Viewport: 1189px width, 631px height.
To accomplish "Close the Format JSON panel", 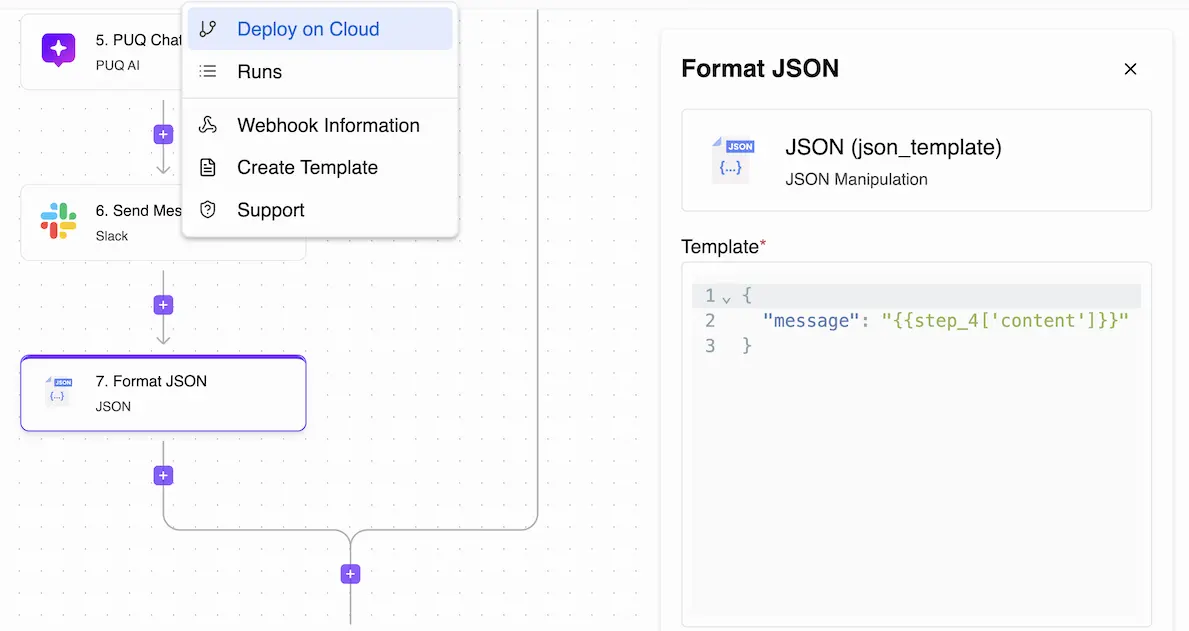I will tap(1130, 69).
